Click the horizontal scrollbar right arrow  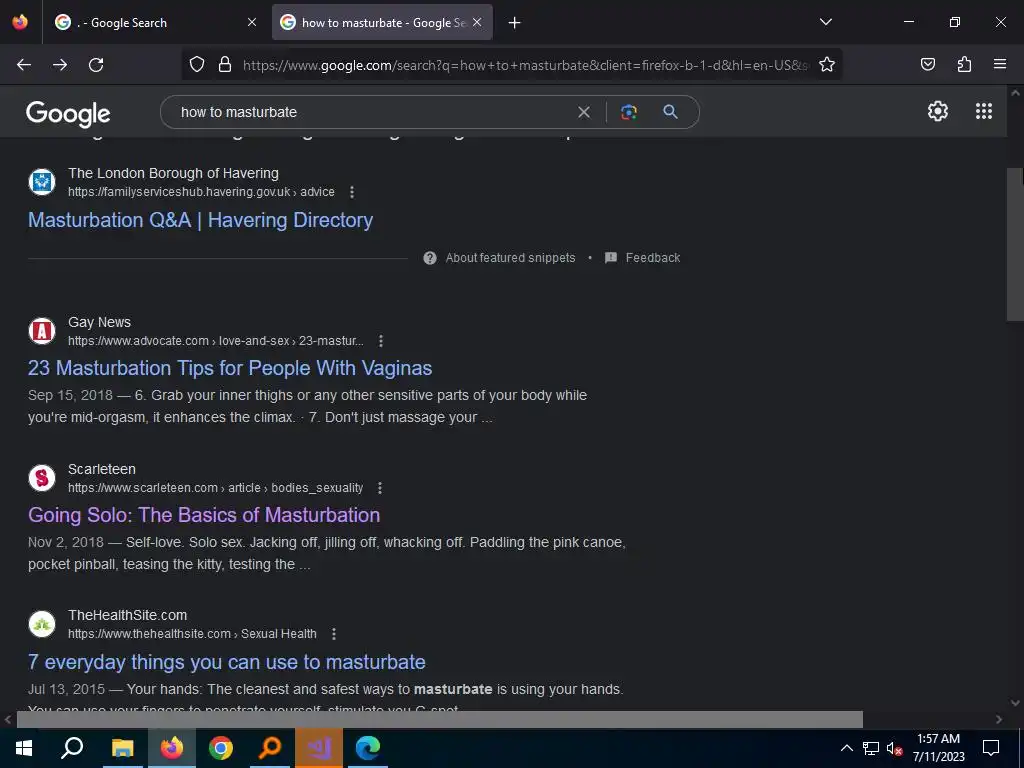999,720
